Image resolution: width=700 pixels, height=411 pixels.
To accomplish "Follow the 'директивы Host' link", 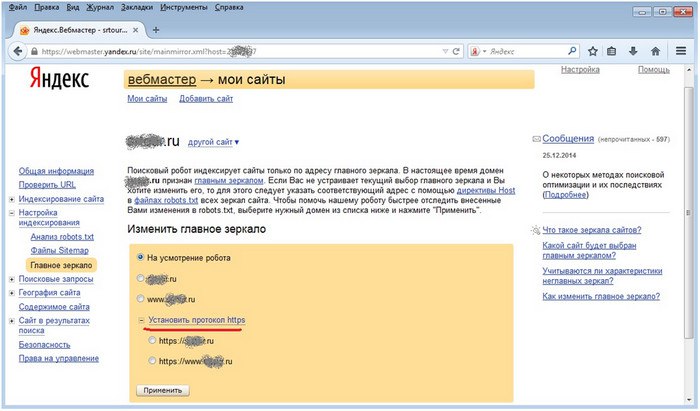I will click(x=486, y=191).
